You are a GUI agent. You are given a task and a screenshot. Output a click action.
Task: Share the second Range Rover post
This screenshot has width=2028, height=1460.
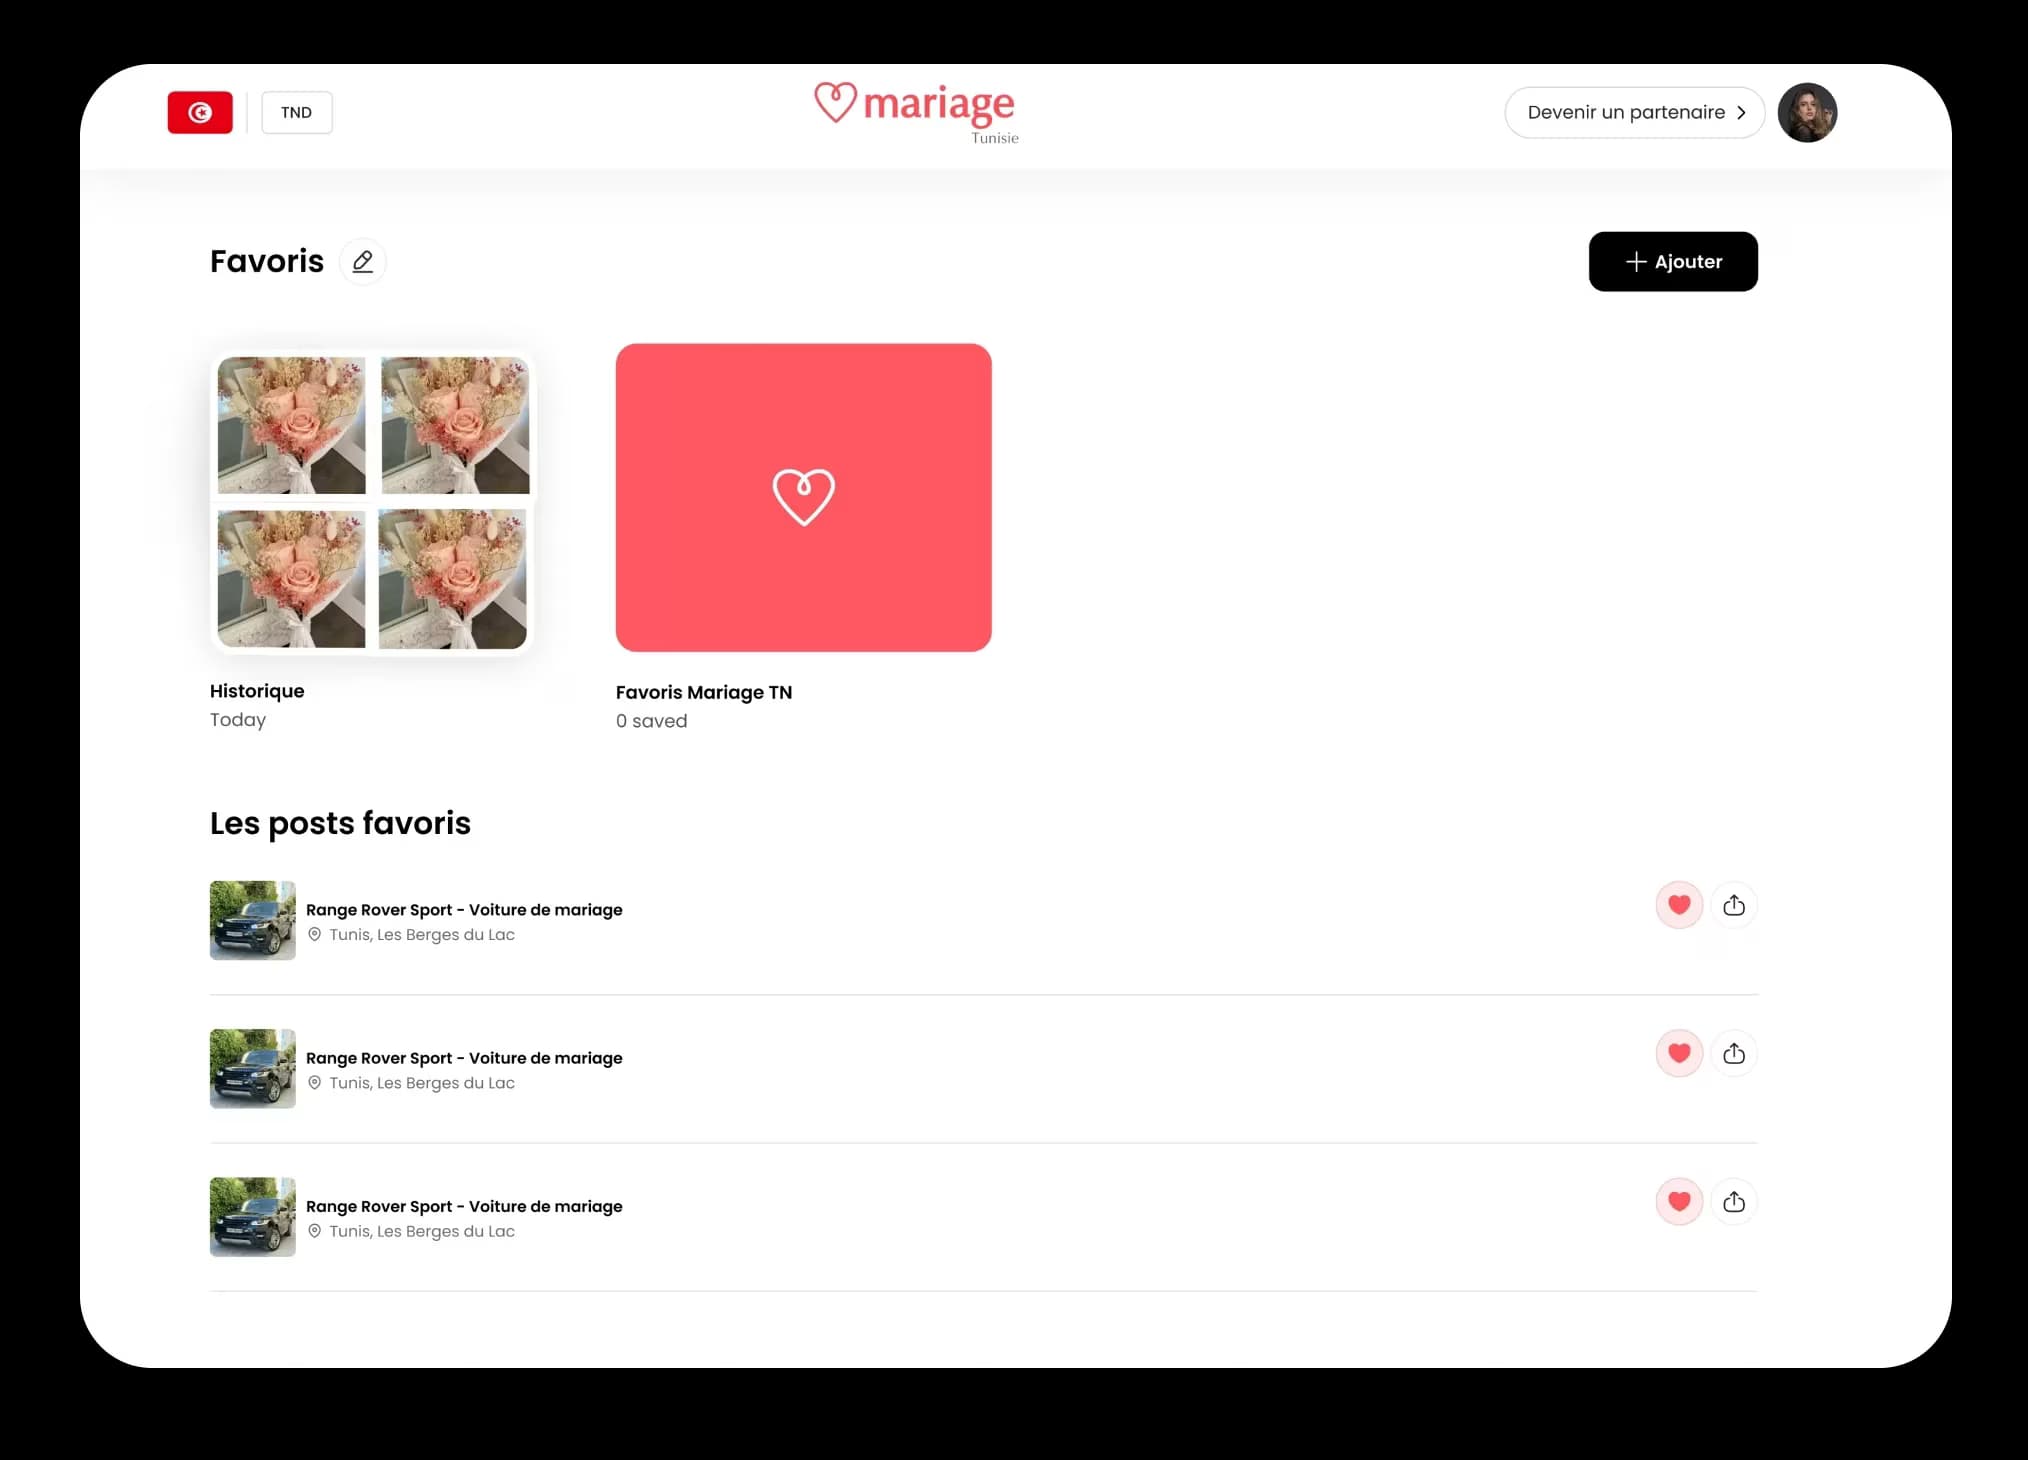click(x=1733, y=1053)
